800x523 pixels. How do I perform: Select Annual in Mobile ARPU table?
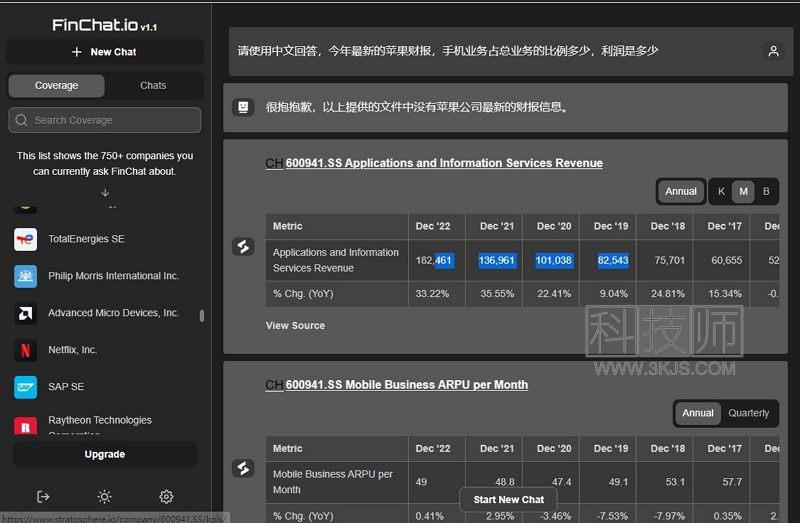coord(697,413)
